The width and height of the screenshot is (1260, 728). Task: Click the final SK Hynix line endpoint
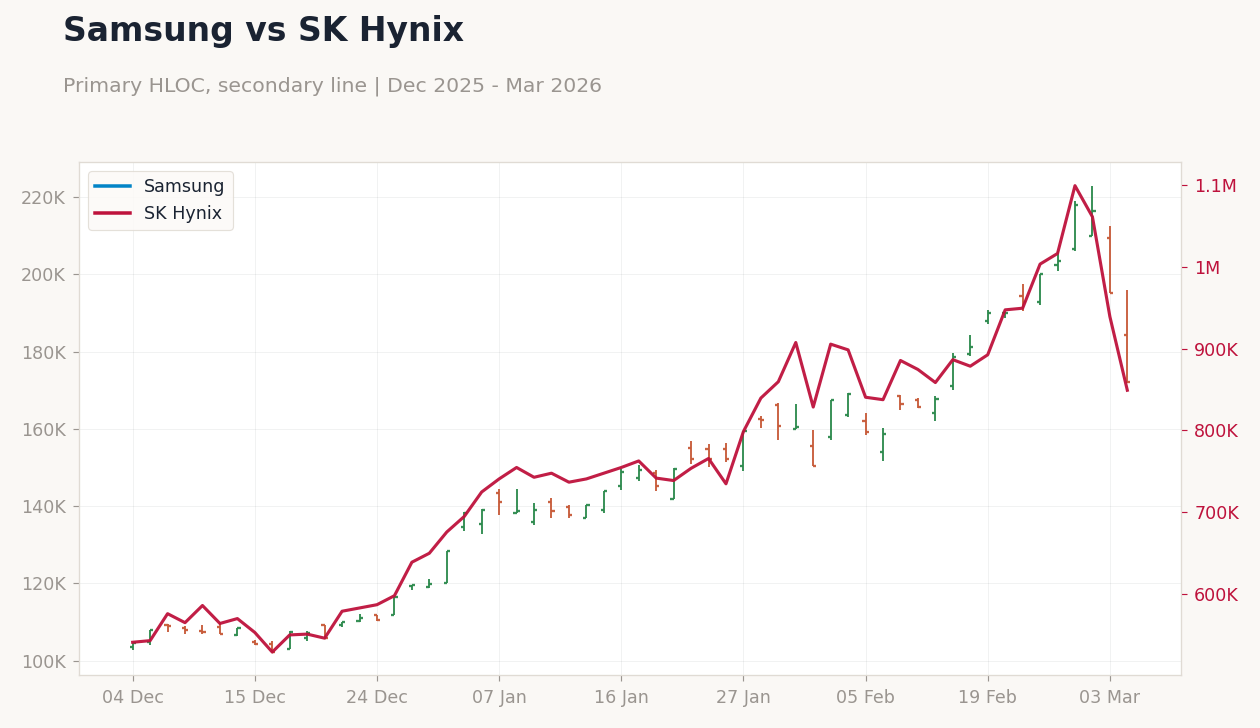point(1127,390)
